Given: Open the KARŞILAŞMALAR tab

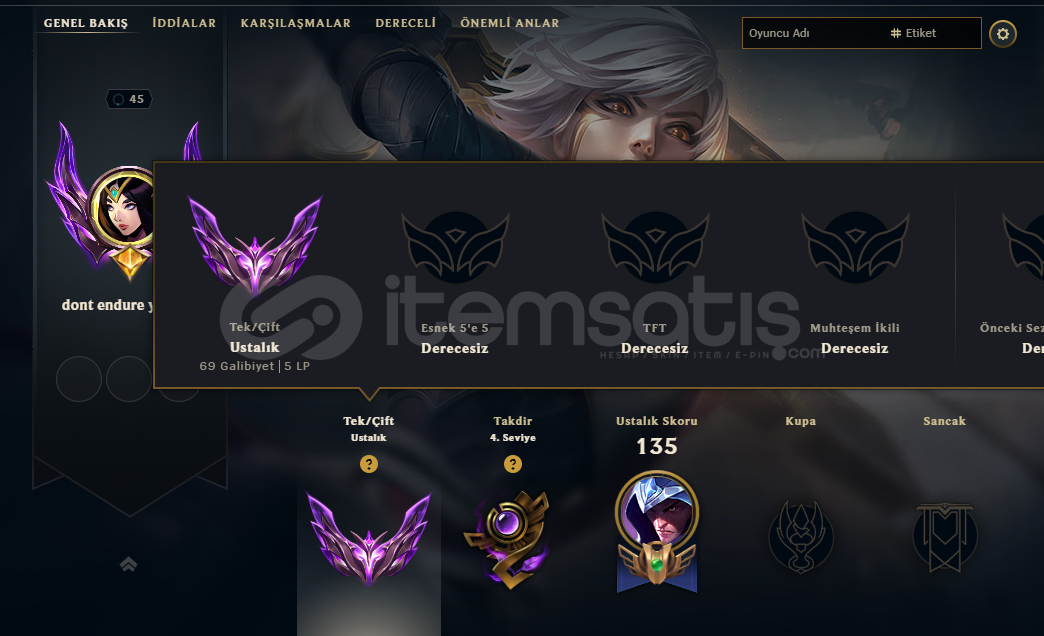Looking at the screenshot, I should pyautogui.click(x=296, y=23).
